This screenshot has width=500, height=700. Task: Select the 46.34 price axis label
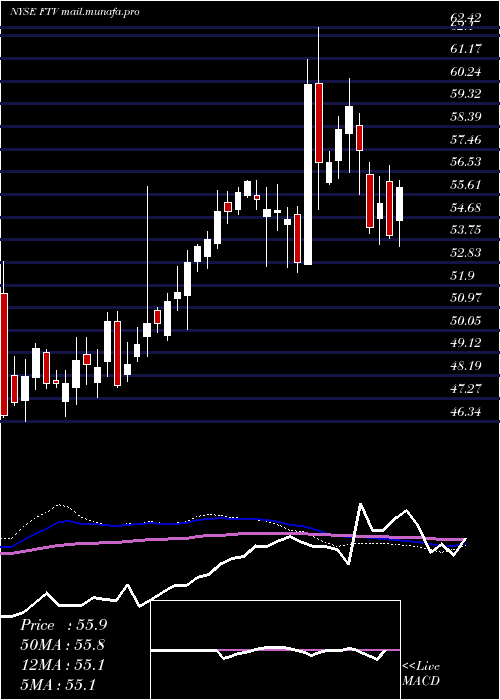466,412
